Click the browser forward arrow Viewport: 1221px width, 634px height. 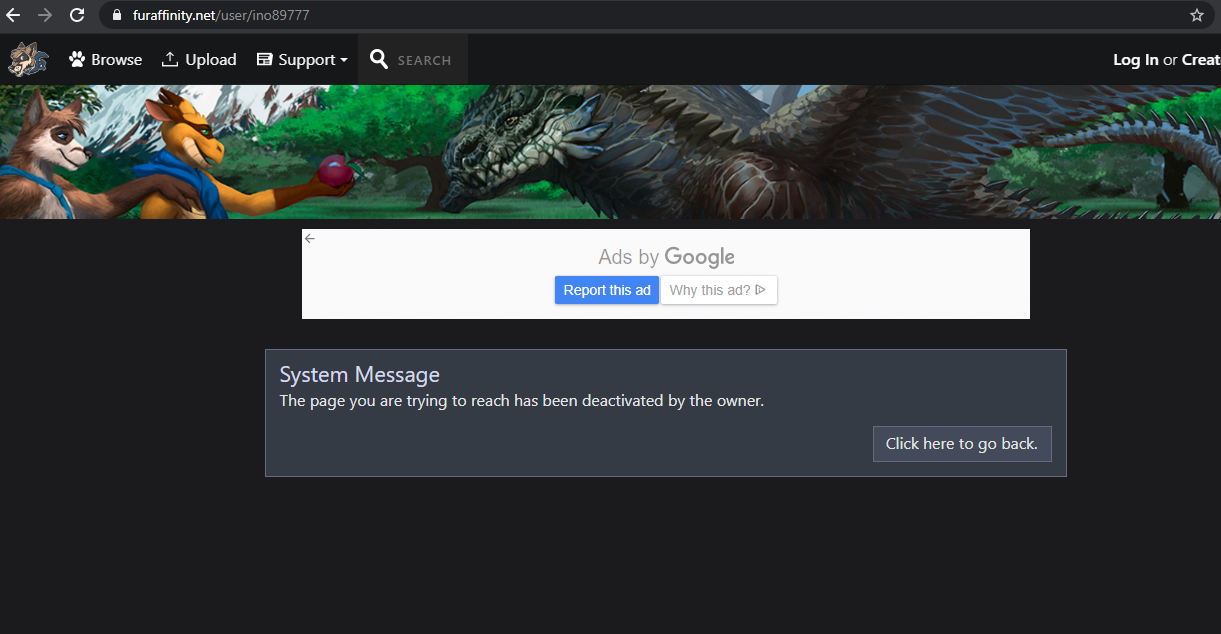(x=45, y=15)
